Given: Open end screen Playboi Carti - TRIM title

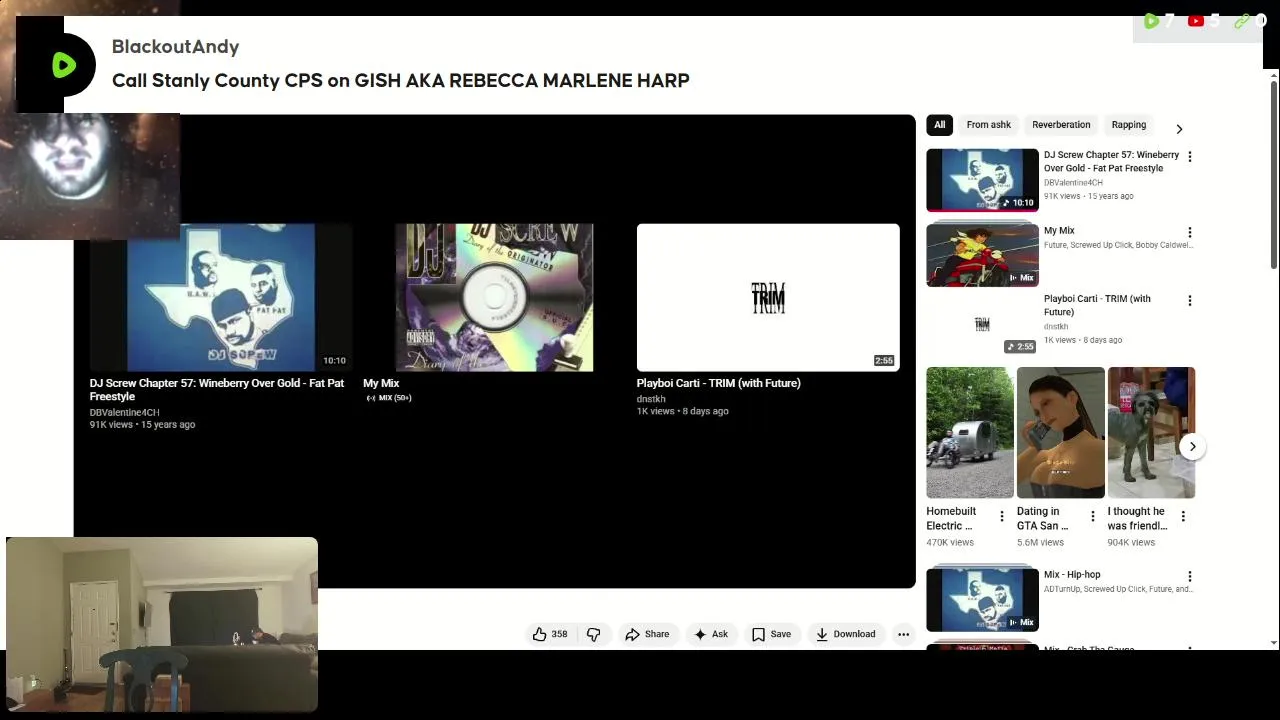Looking at the screenshot, I should coord(718,383).
